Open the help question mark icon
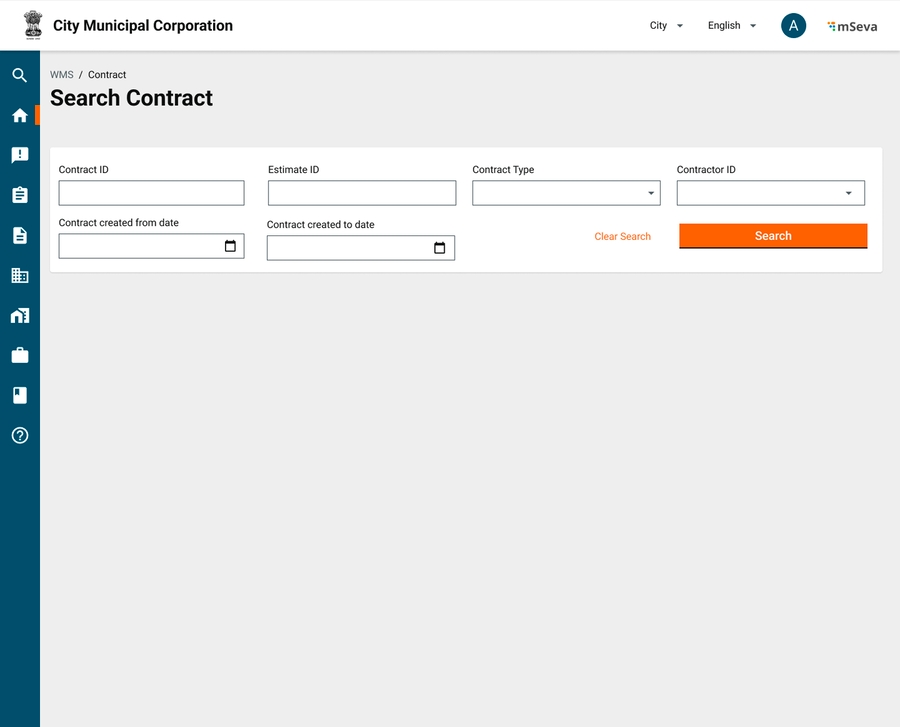Viewport: 900px width, 727px height. (x=19, y=435)
